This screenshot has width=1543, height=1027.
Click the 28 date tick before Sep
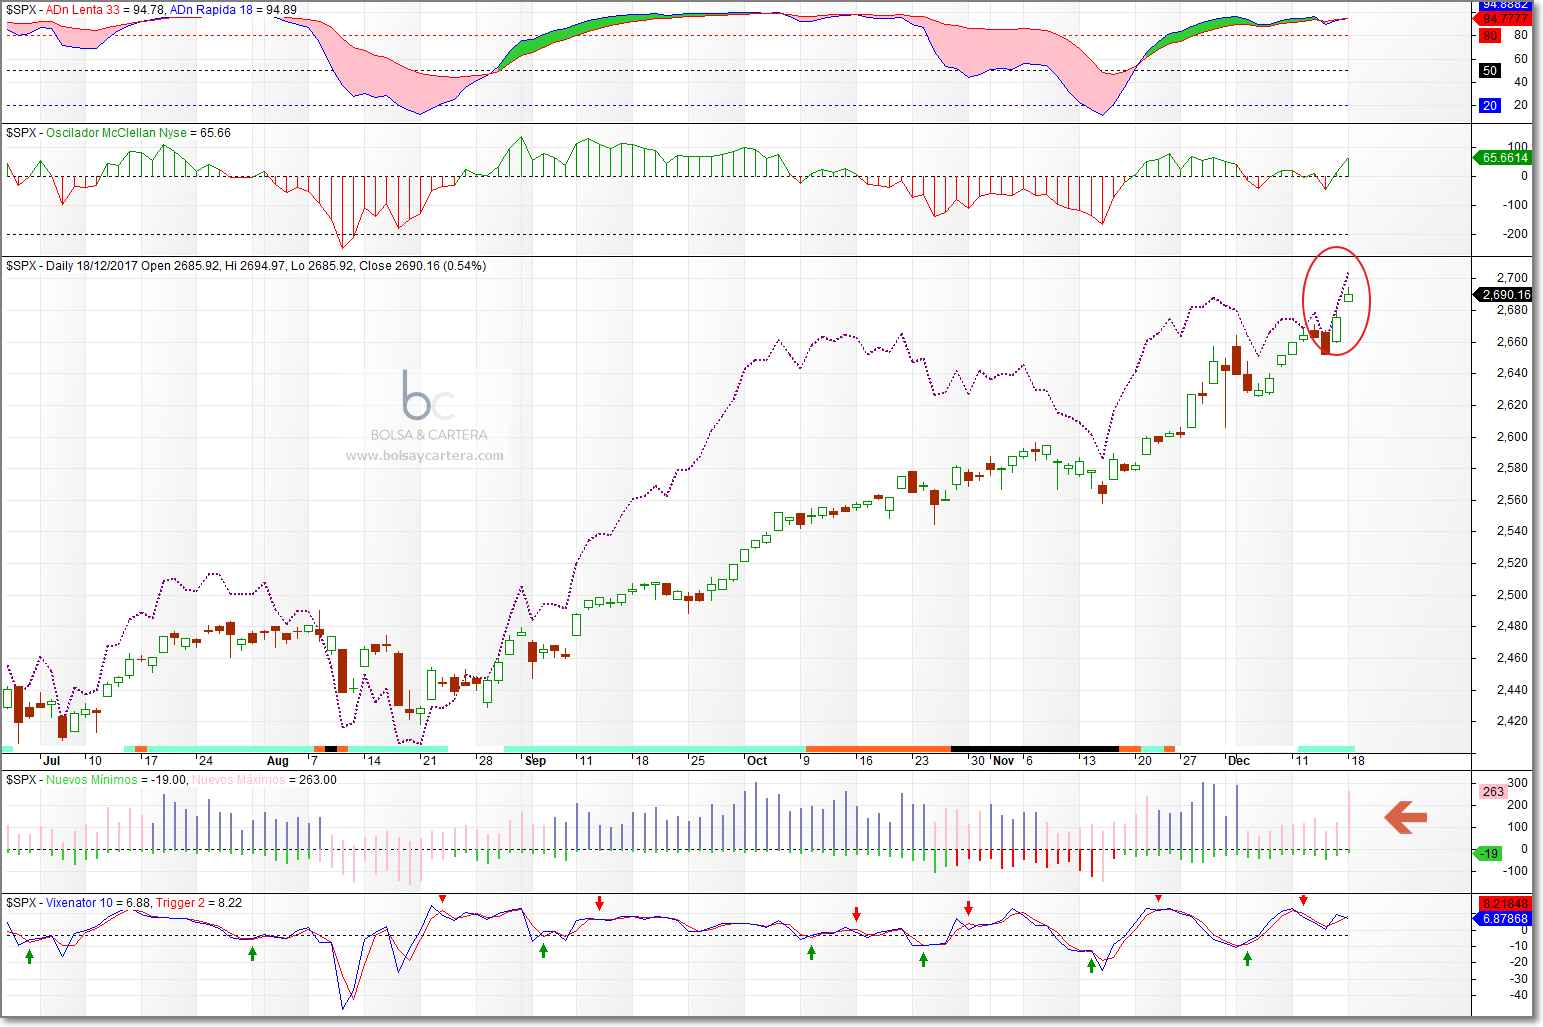pos(486,761)
